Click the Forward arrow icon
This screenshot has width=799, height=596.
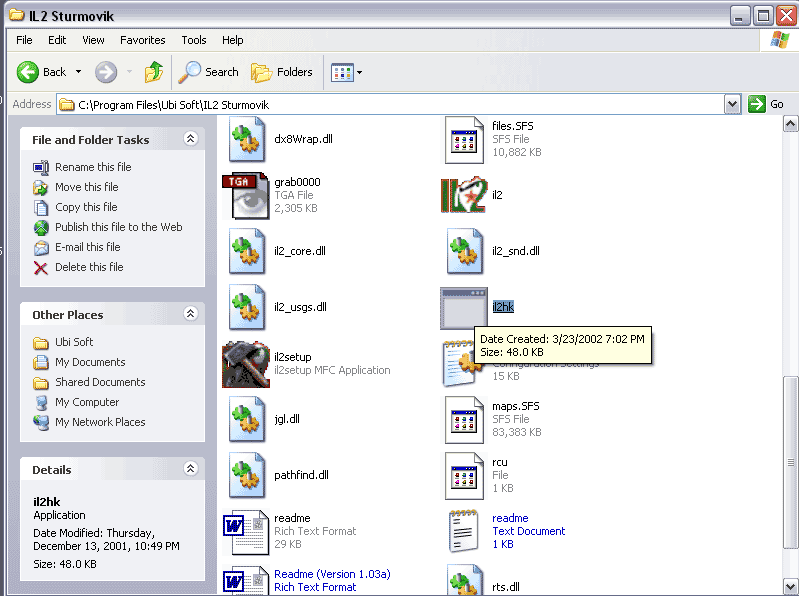(x=106, y=72)
